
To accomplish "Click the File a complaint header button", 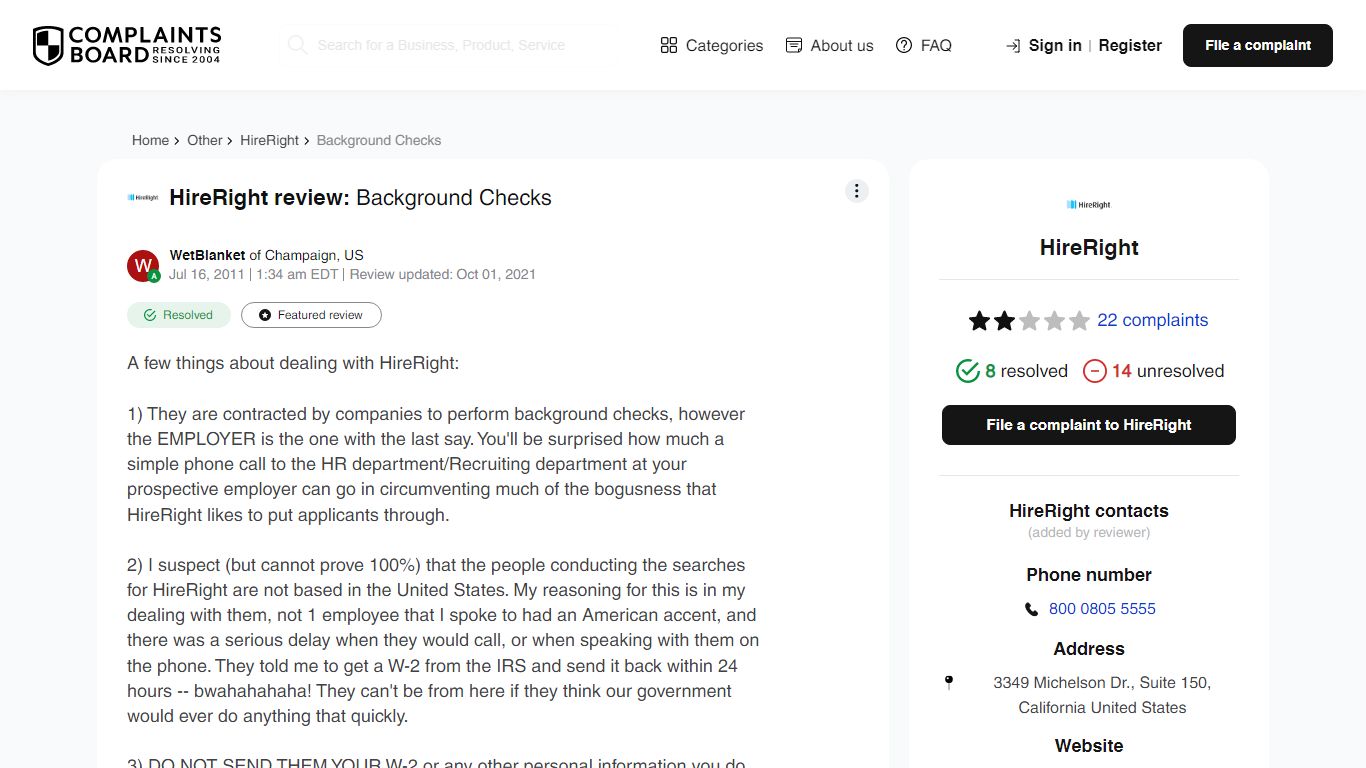I will pos(1258,45).
